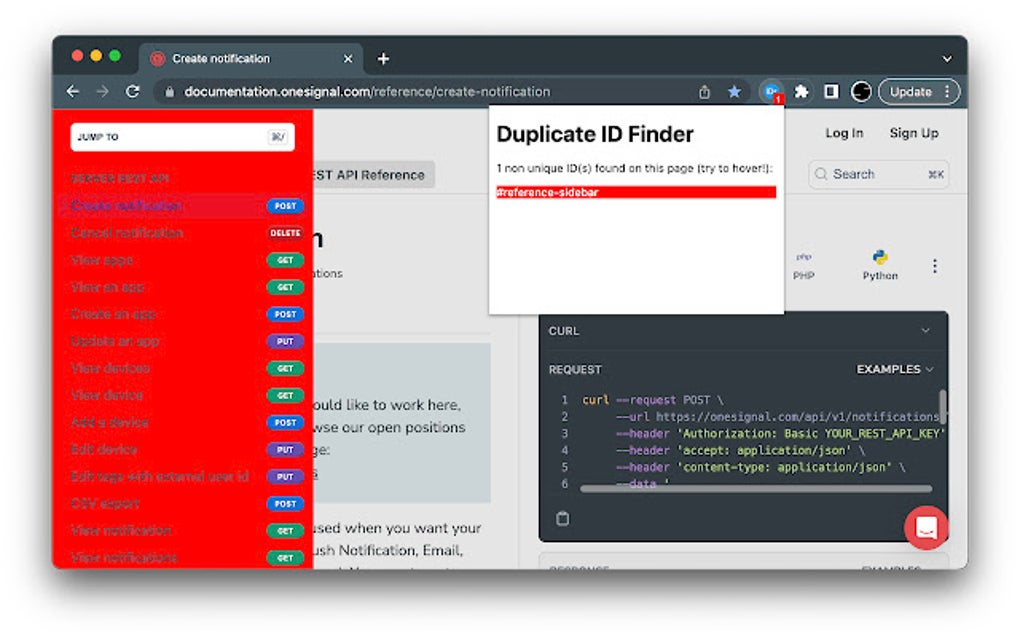
Task: Click the code block vertical scrollbar
Action: pyautogui.click(x=943, y=405)
